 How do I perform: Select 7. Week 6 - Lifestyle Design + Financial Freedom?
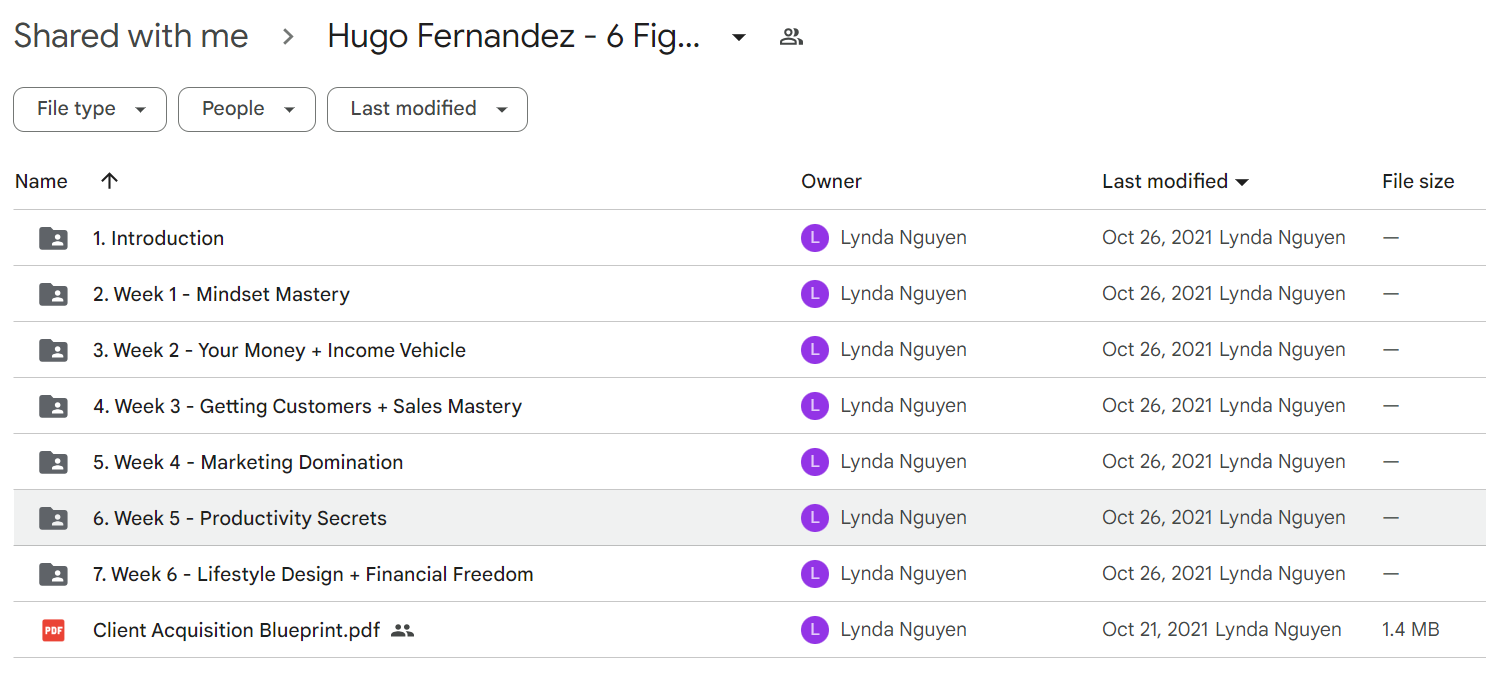coord(313,574)
